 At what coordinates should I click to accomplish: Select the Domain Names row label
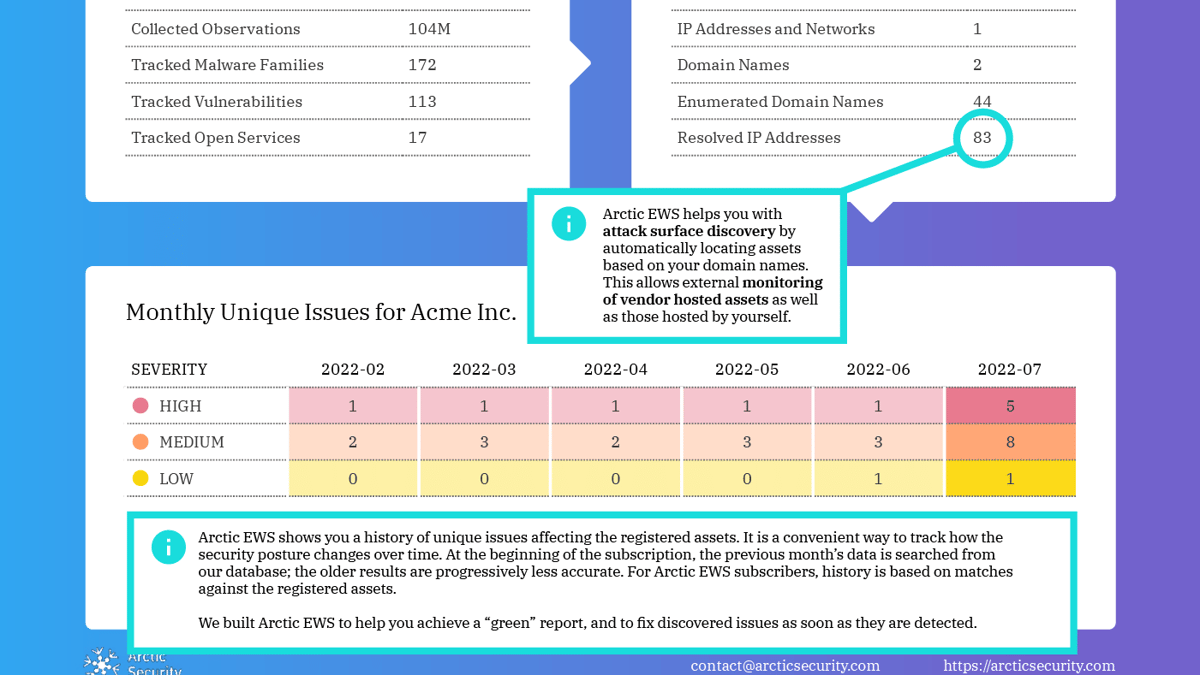tap(733, 65)
